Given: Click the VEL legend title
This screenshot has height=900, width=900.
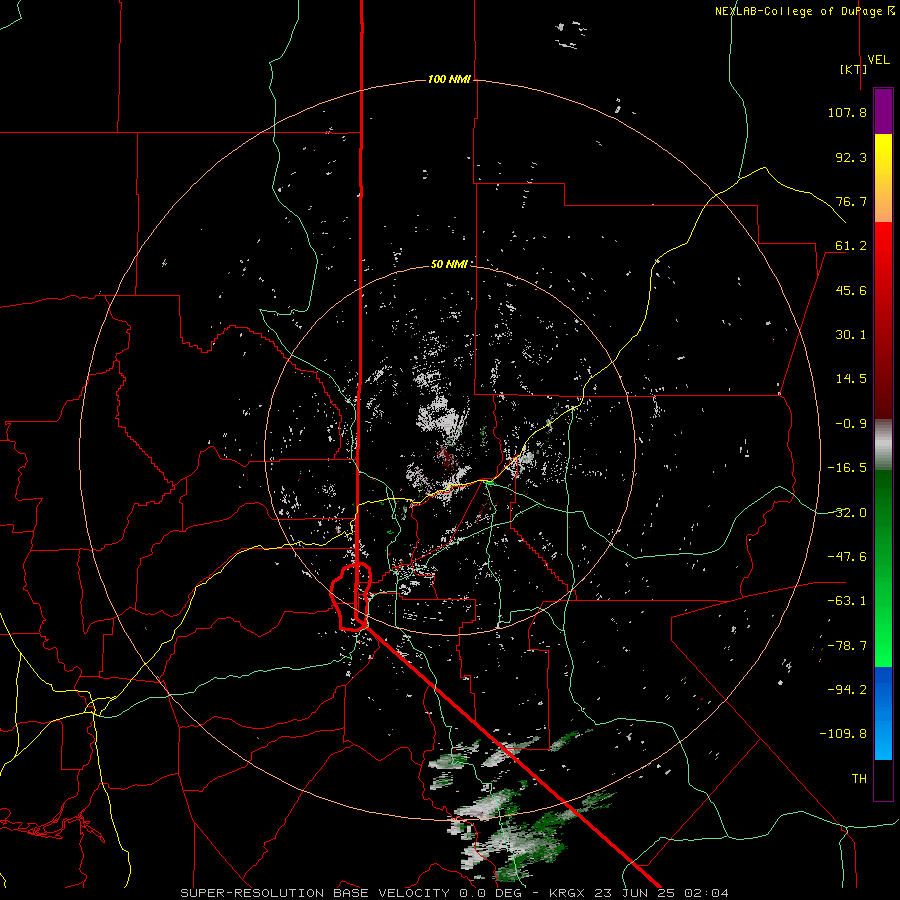Looking at the screenshot, I should [x=878, y=60].
